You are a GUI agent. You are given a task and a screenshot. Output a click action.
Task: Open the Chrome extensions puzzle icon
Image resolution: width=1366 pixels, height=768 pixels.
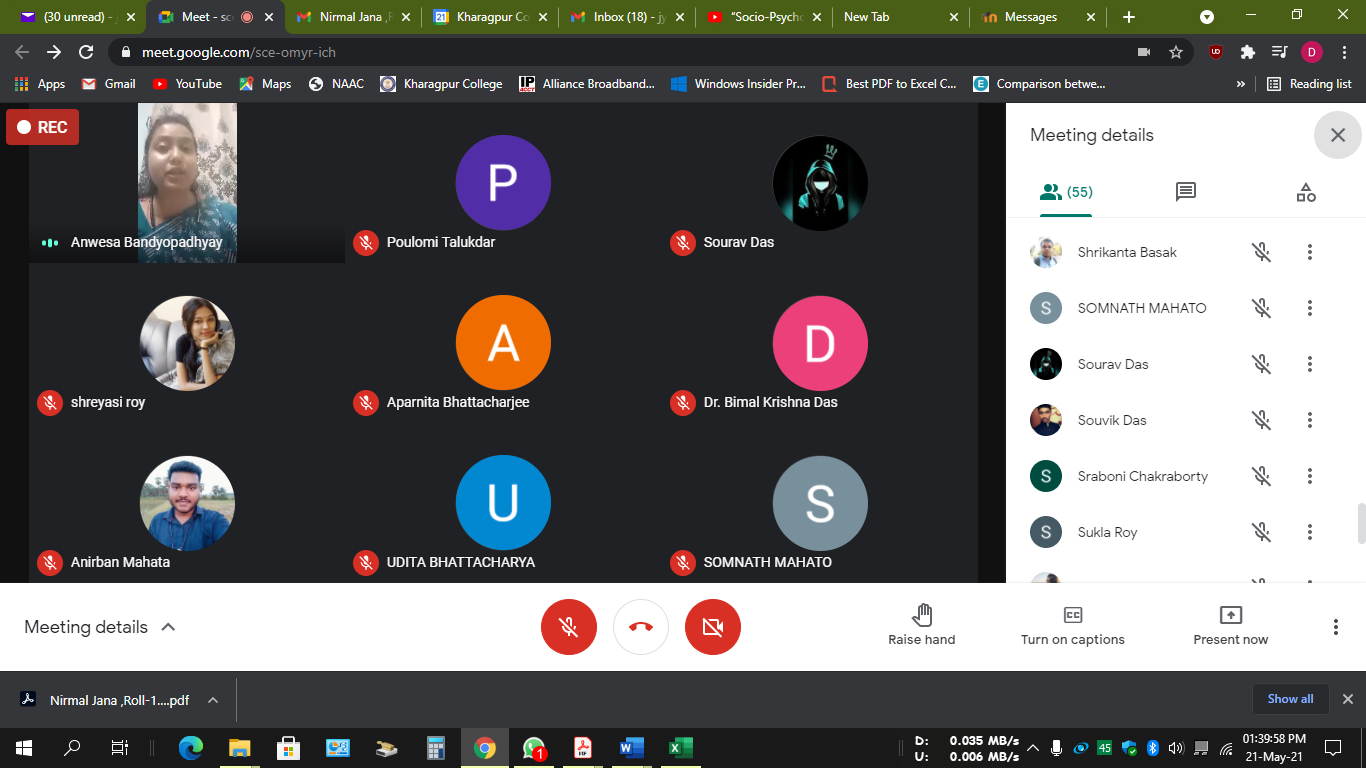tap(1248, 52)
